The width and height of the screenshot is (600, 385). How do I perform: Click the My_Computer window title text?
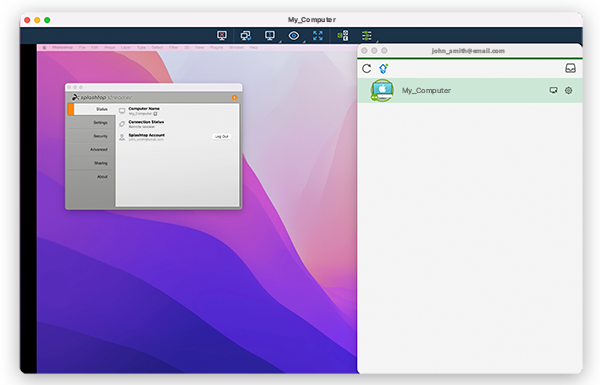pyautogui.click(x=312, y=20)
